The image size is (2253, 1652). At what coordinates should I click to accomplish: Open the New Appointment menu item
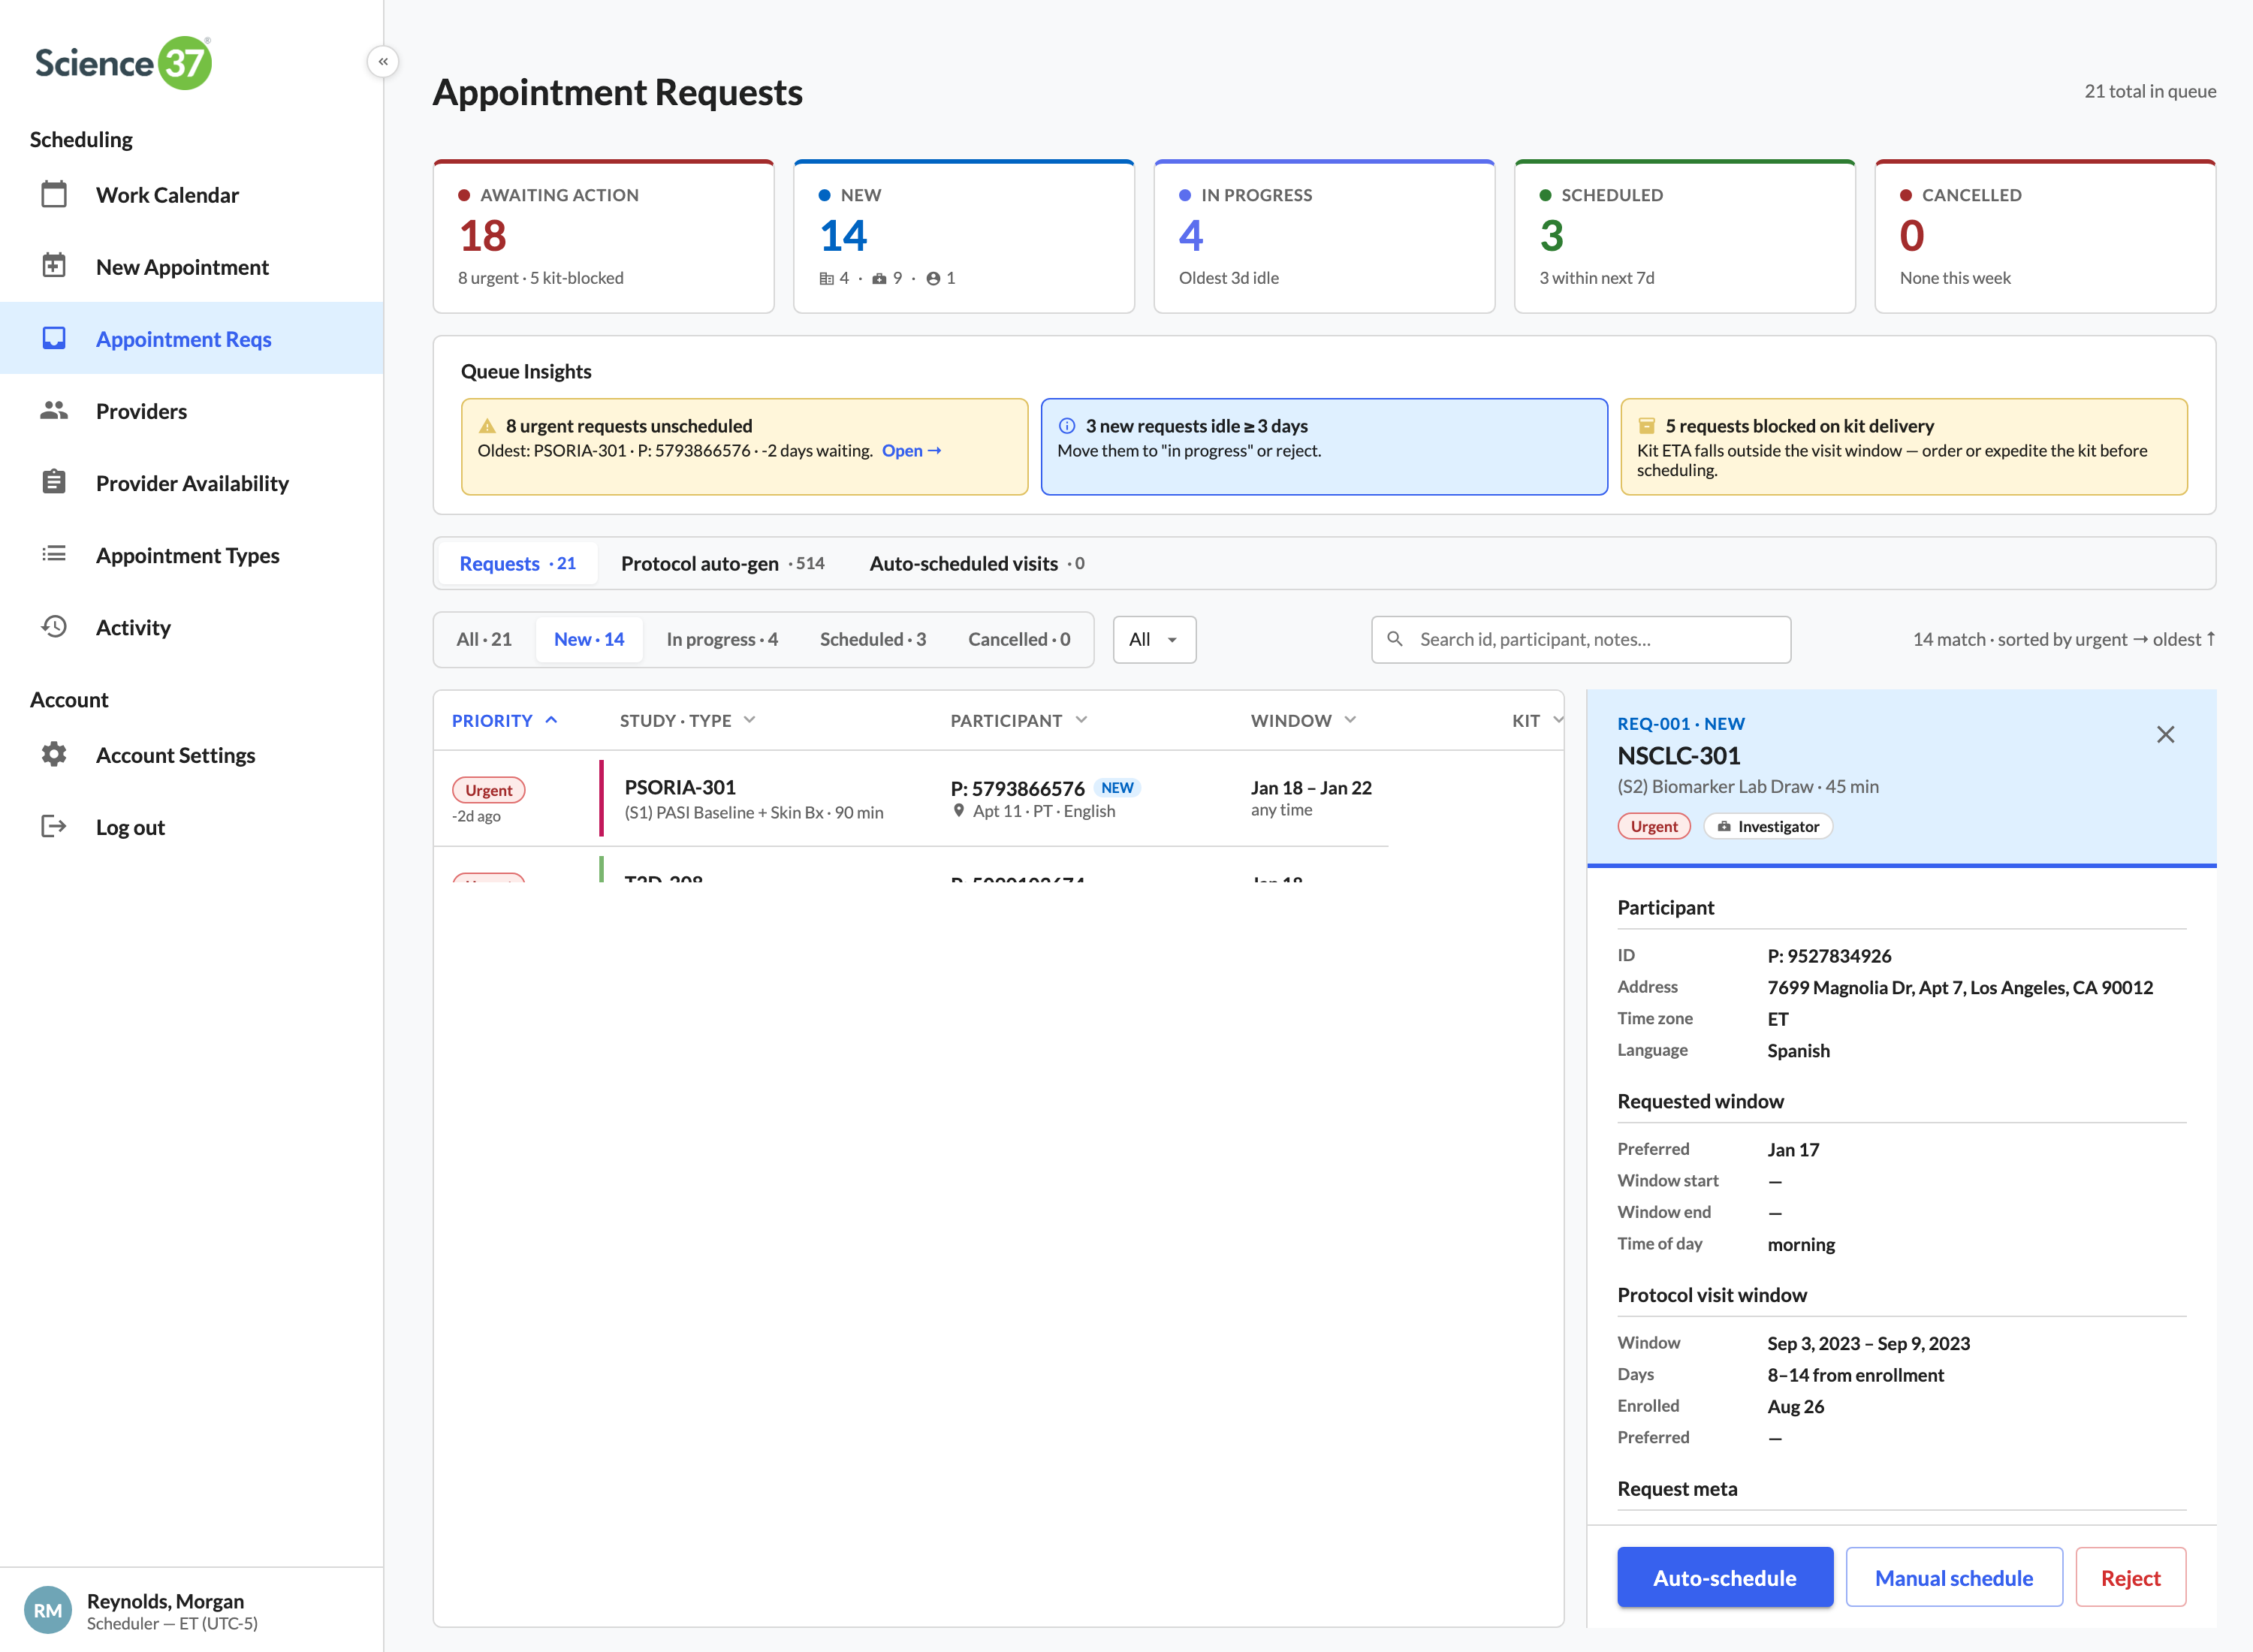192,266
